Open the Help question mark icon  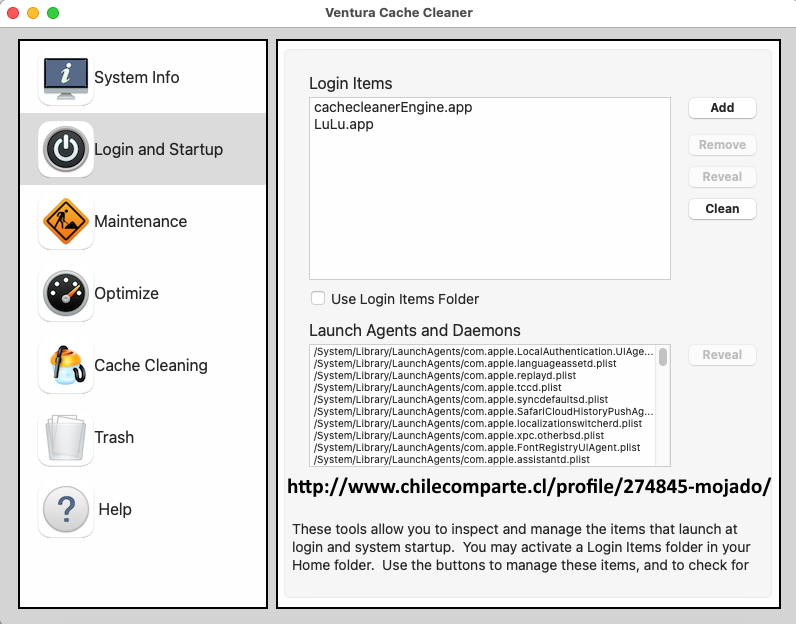point(66,509)
